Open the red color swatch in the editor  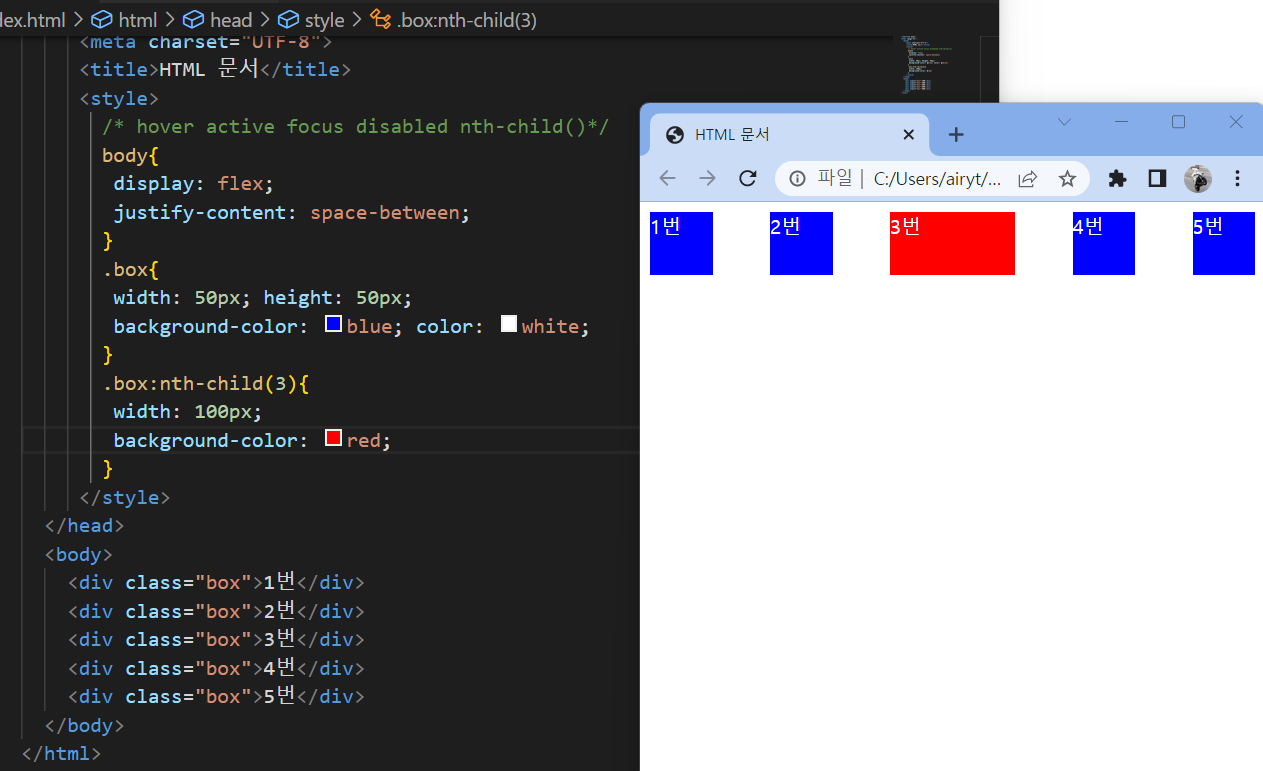click(334, 438)
